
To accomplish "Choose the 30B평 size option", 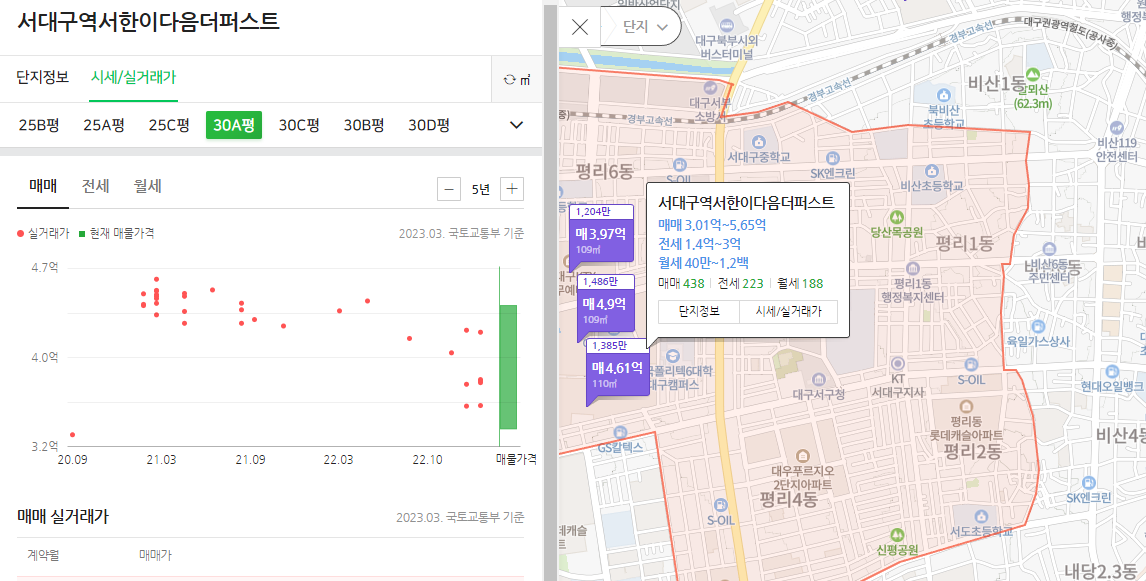I will pos(364,125).
